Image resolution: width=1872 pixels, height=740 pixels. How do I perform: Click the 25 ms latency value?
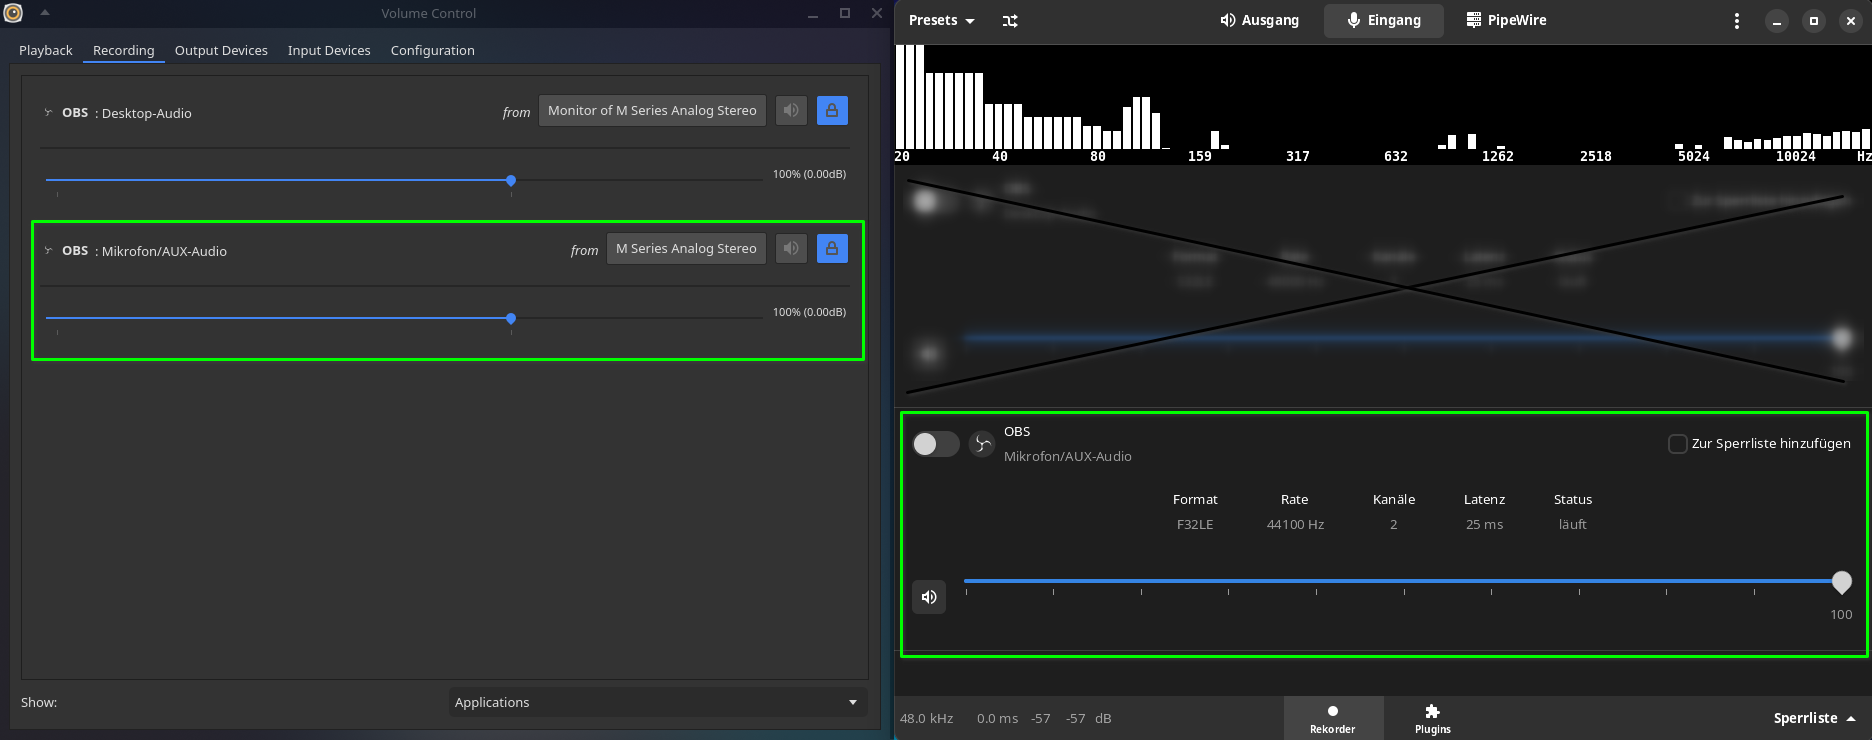pos(1484,524)
